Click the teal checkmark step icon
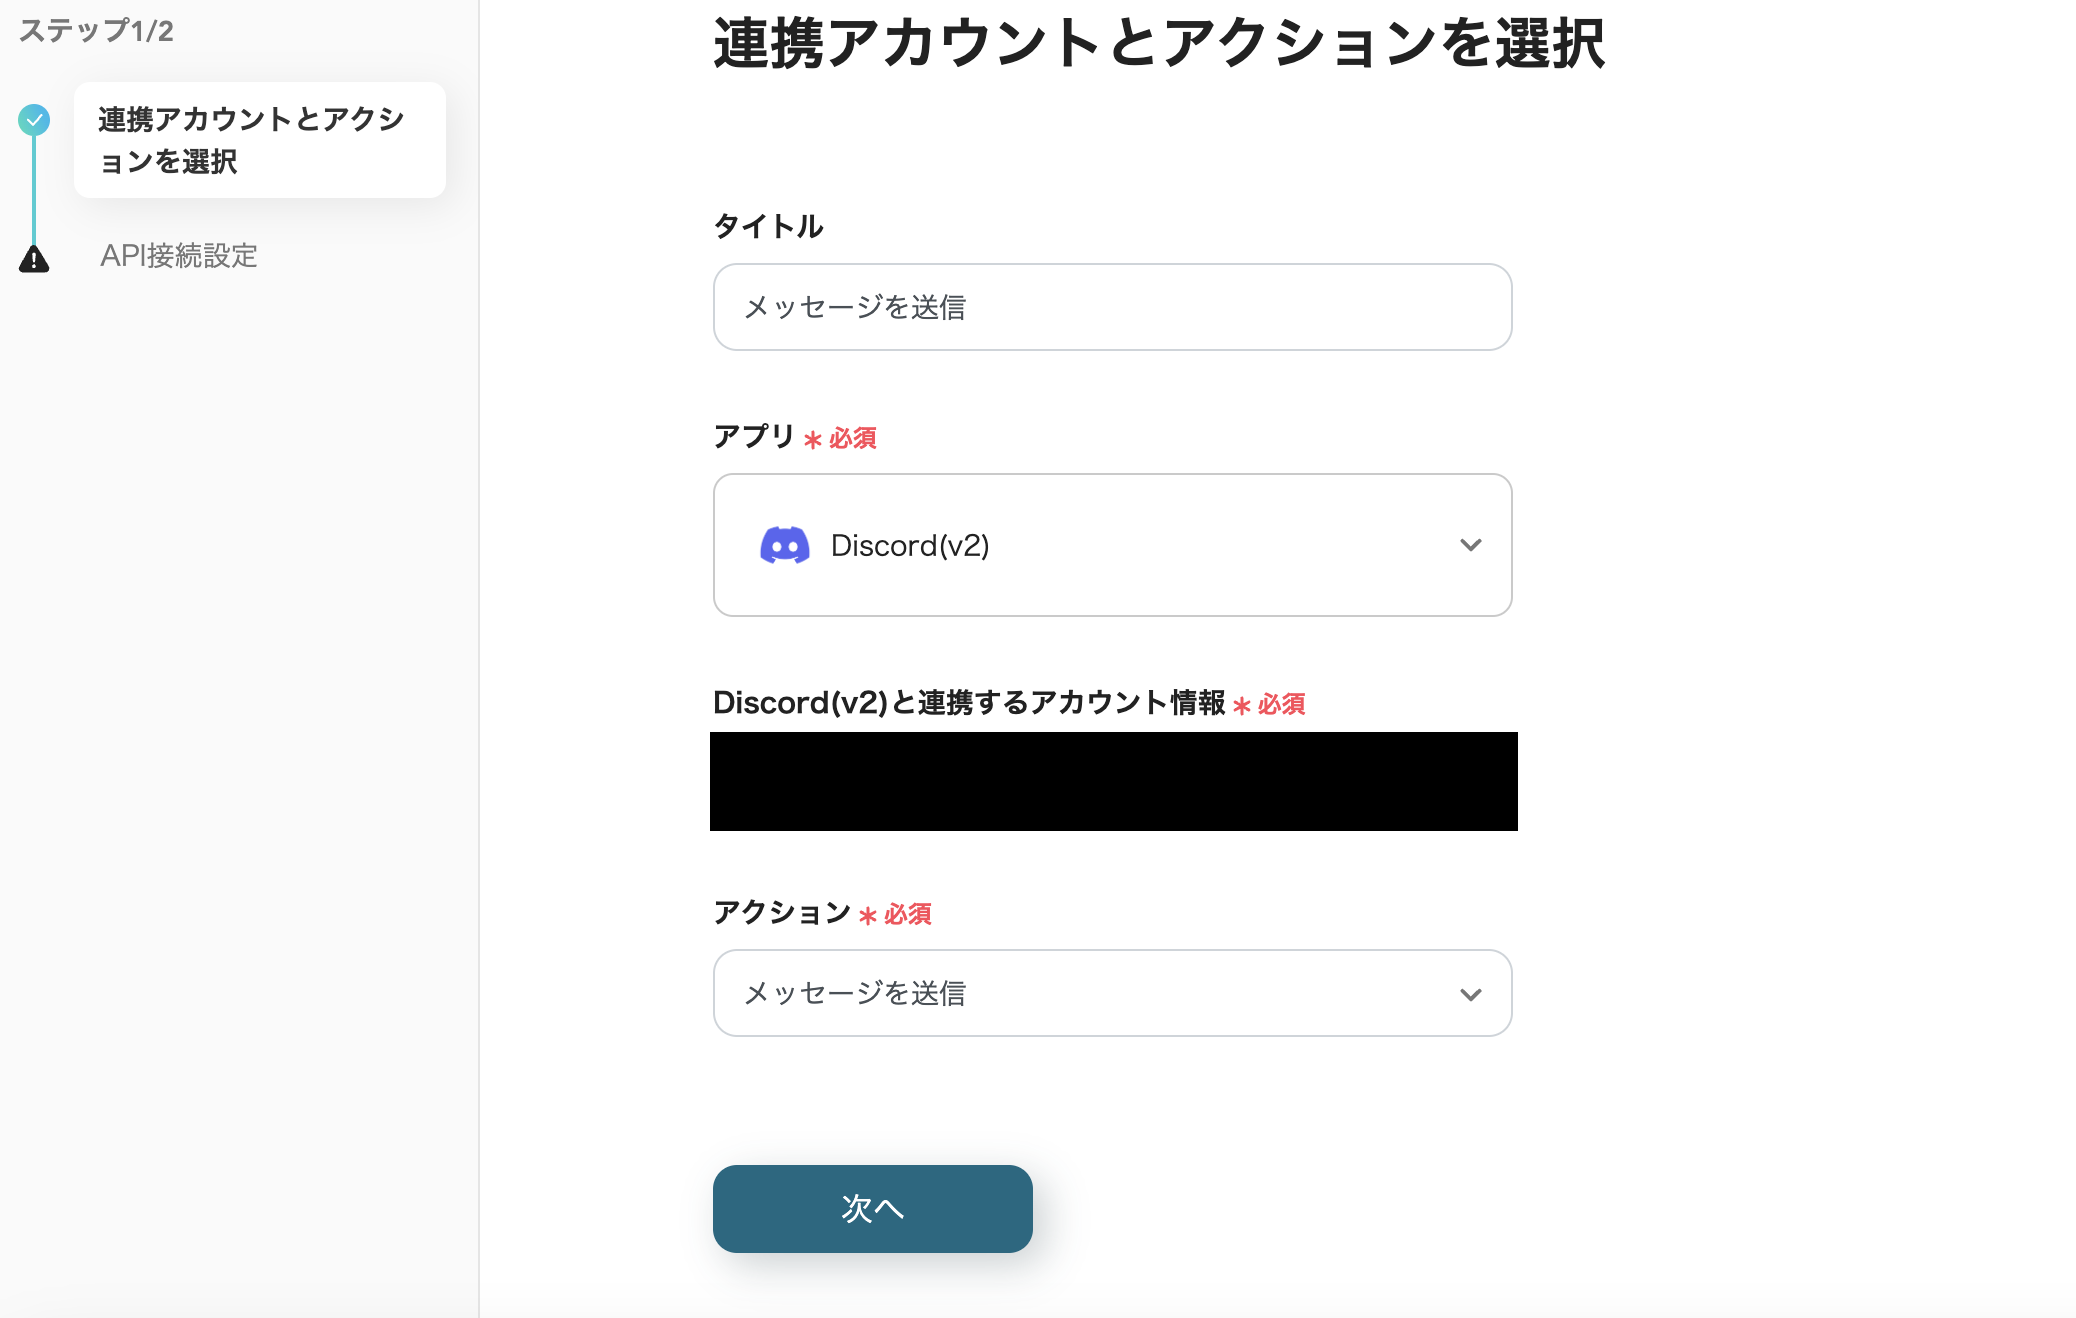The height and width of the screenshot is (1318, 2076). (34, 120)
